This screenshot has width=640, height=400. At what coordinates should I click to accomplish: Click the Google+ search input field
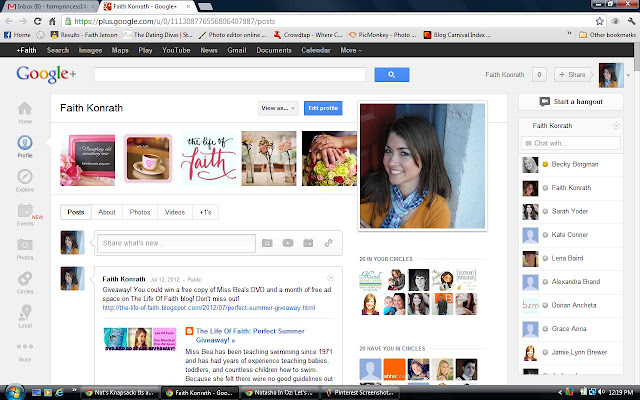click(230, 75)
